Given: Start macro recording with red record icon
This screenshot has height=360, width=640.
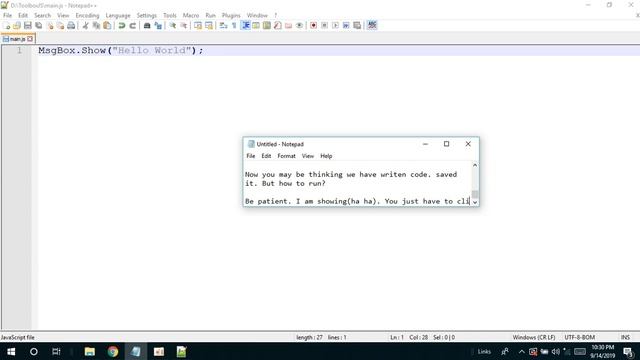Looking at the screenshot, I should (313, 26).
